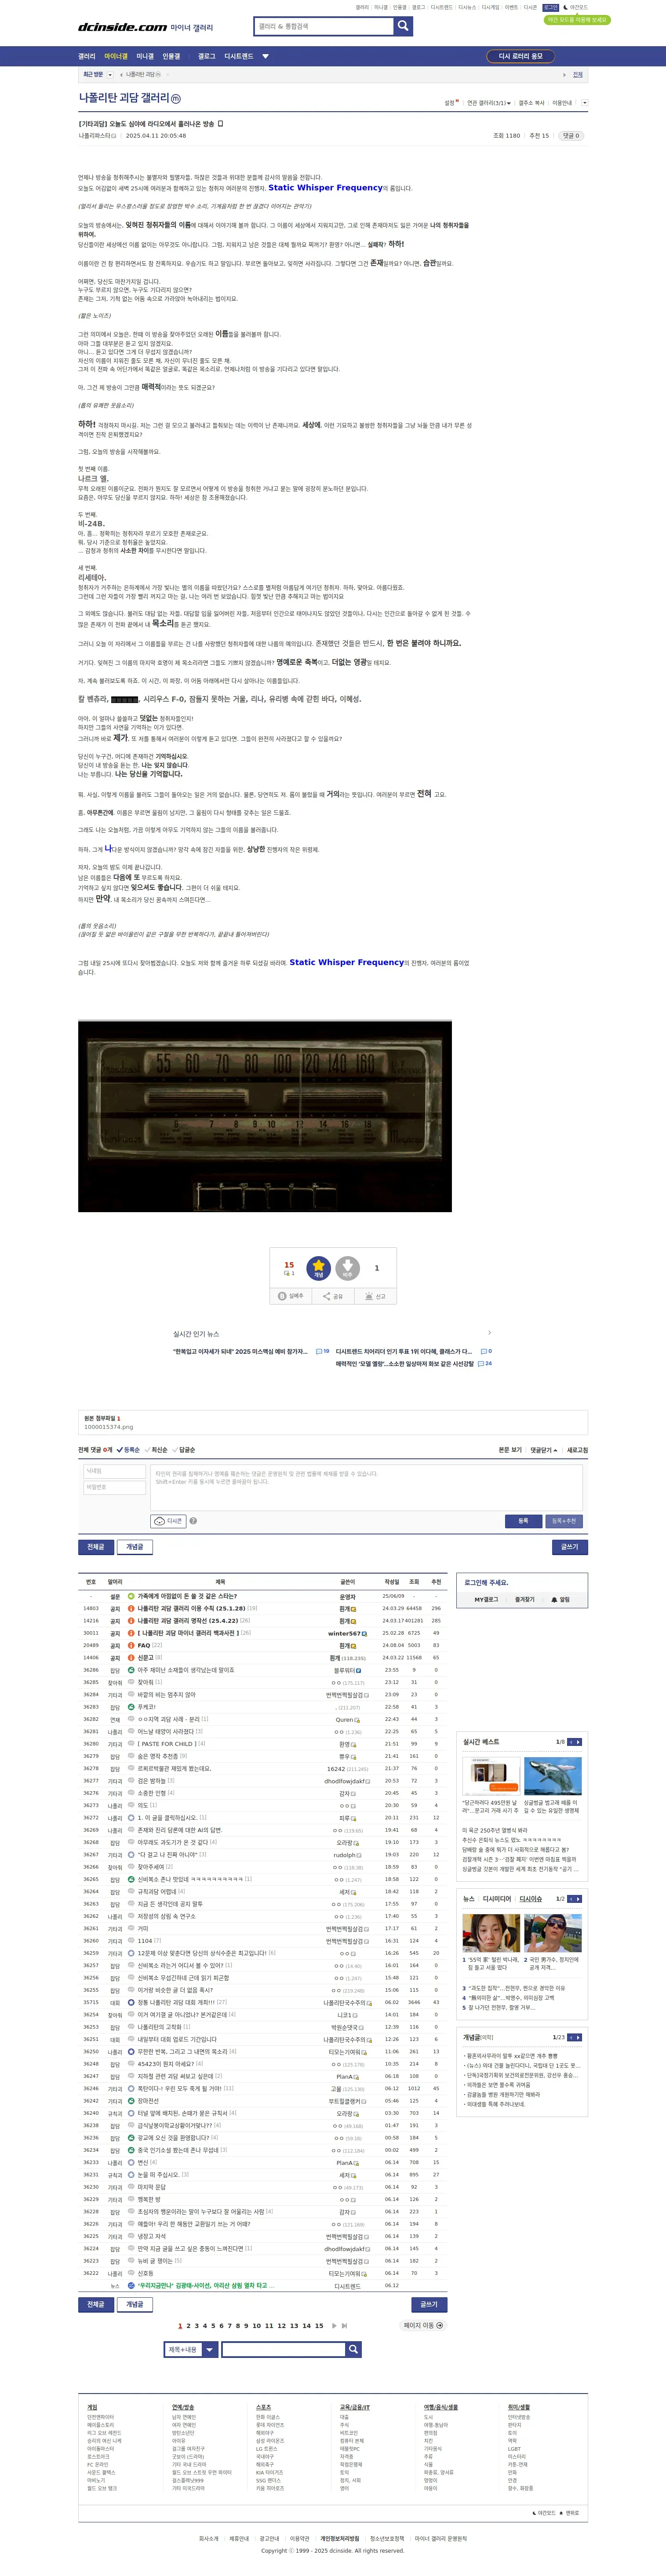
Task: Focus the top 갤러리 & 통합검색 search field
Action: [x=324, y=26]
